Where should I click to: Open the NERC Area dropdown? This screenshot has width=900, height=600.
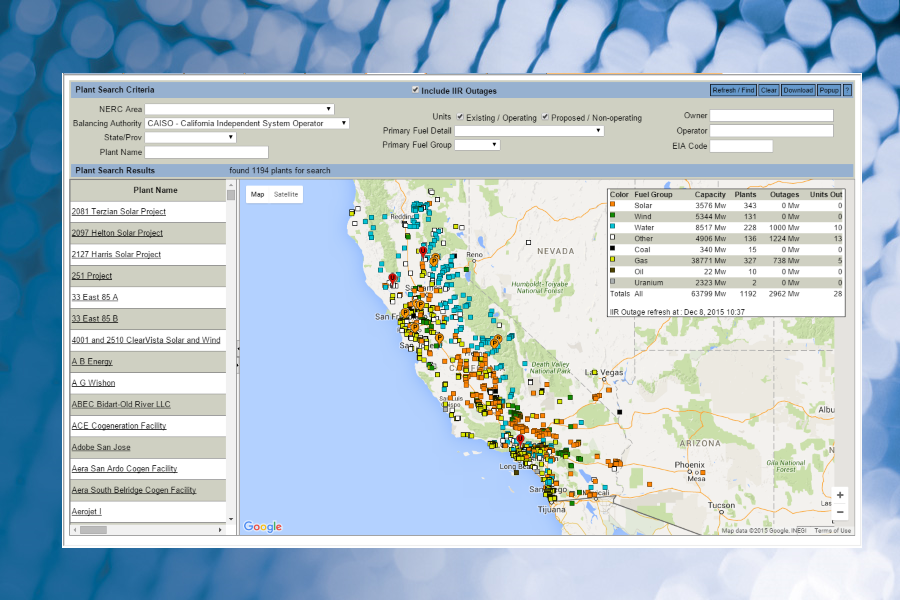click(x=239, y=109)
